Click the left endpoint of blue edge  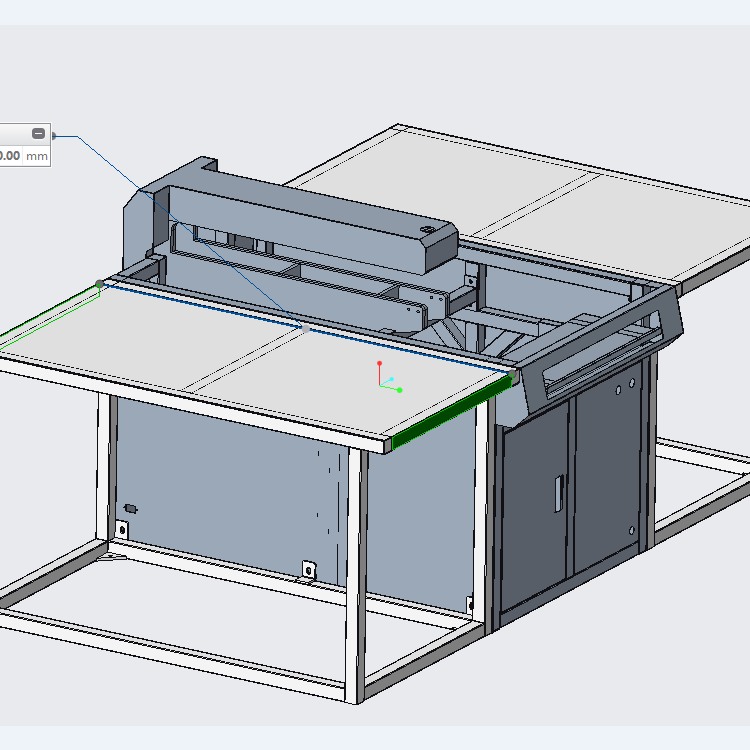click(99, 284)
